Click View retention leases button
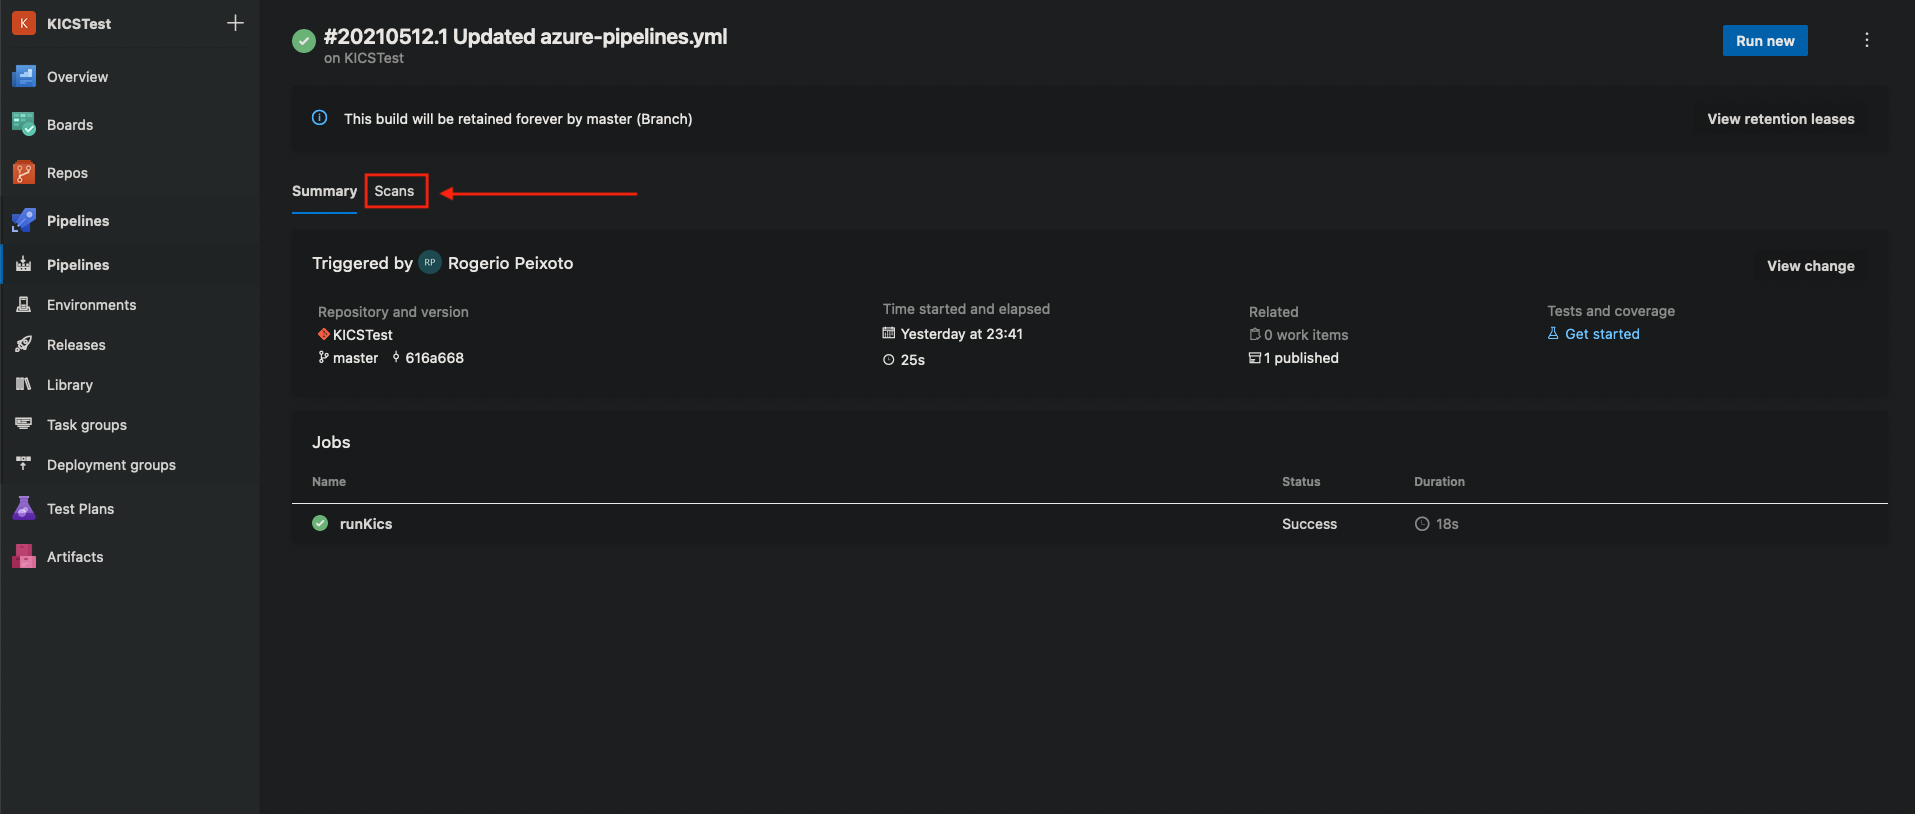The width and height of the screenshot is (1915, 814). (x=1781, y=119)
